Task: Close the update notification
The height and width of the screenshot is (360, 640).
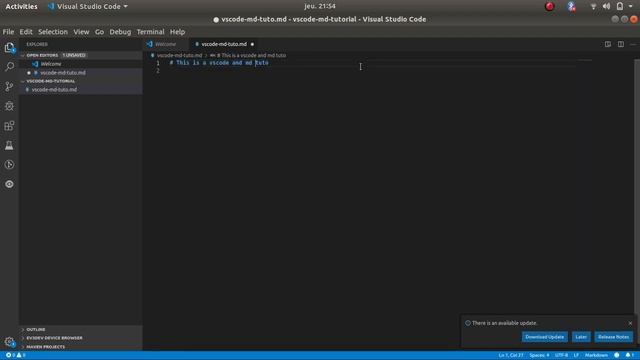Action: tap(630, 323)
